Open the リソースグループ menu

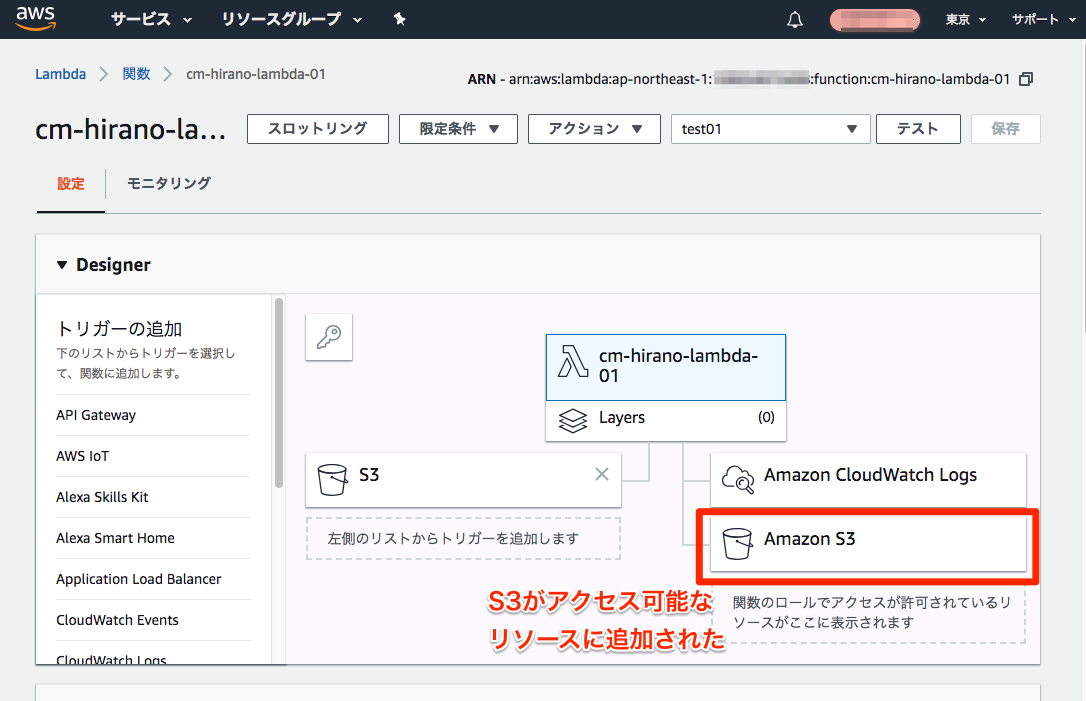tap(292, 19)
